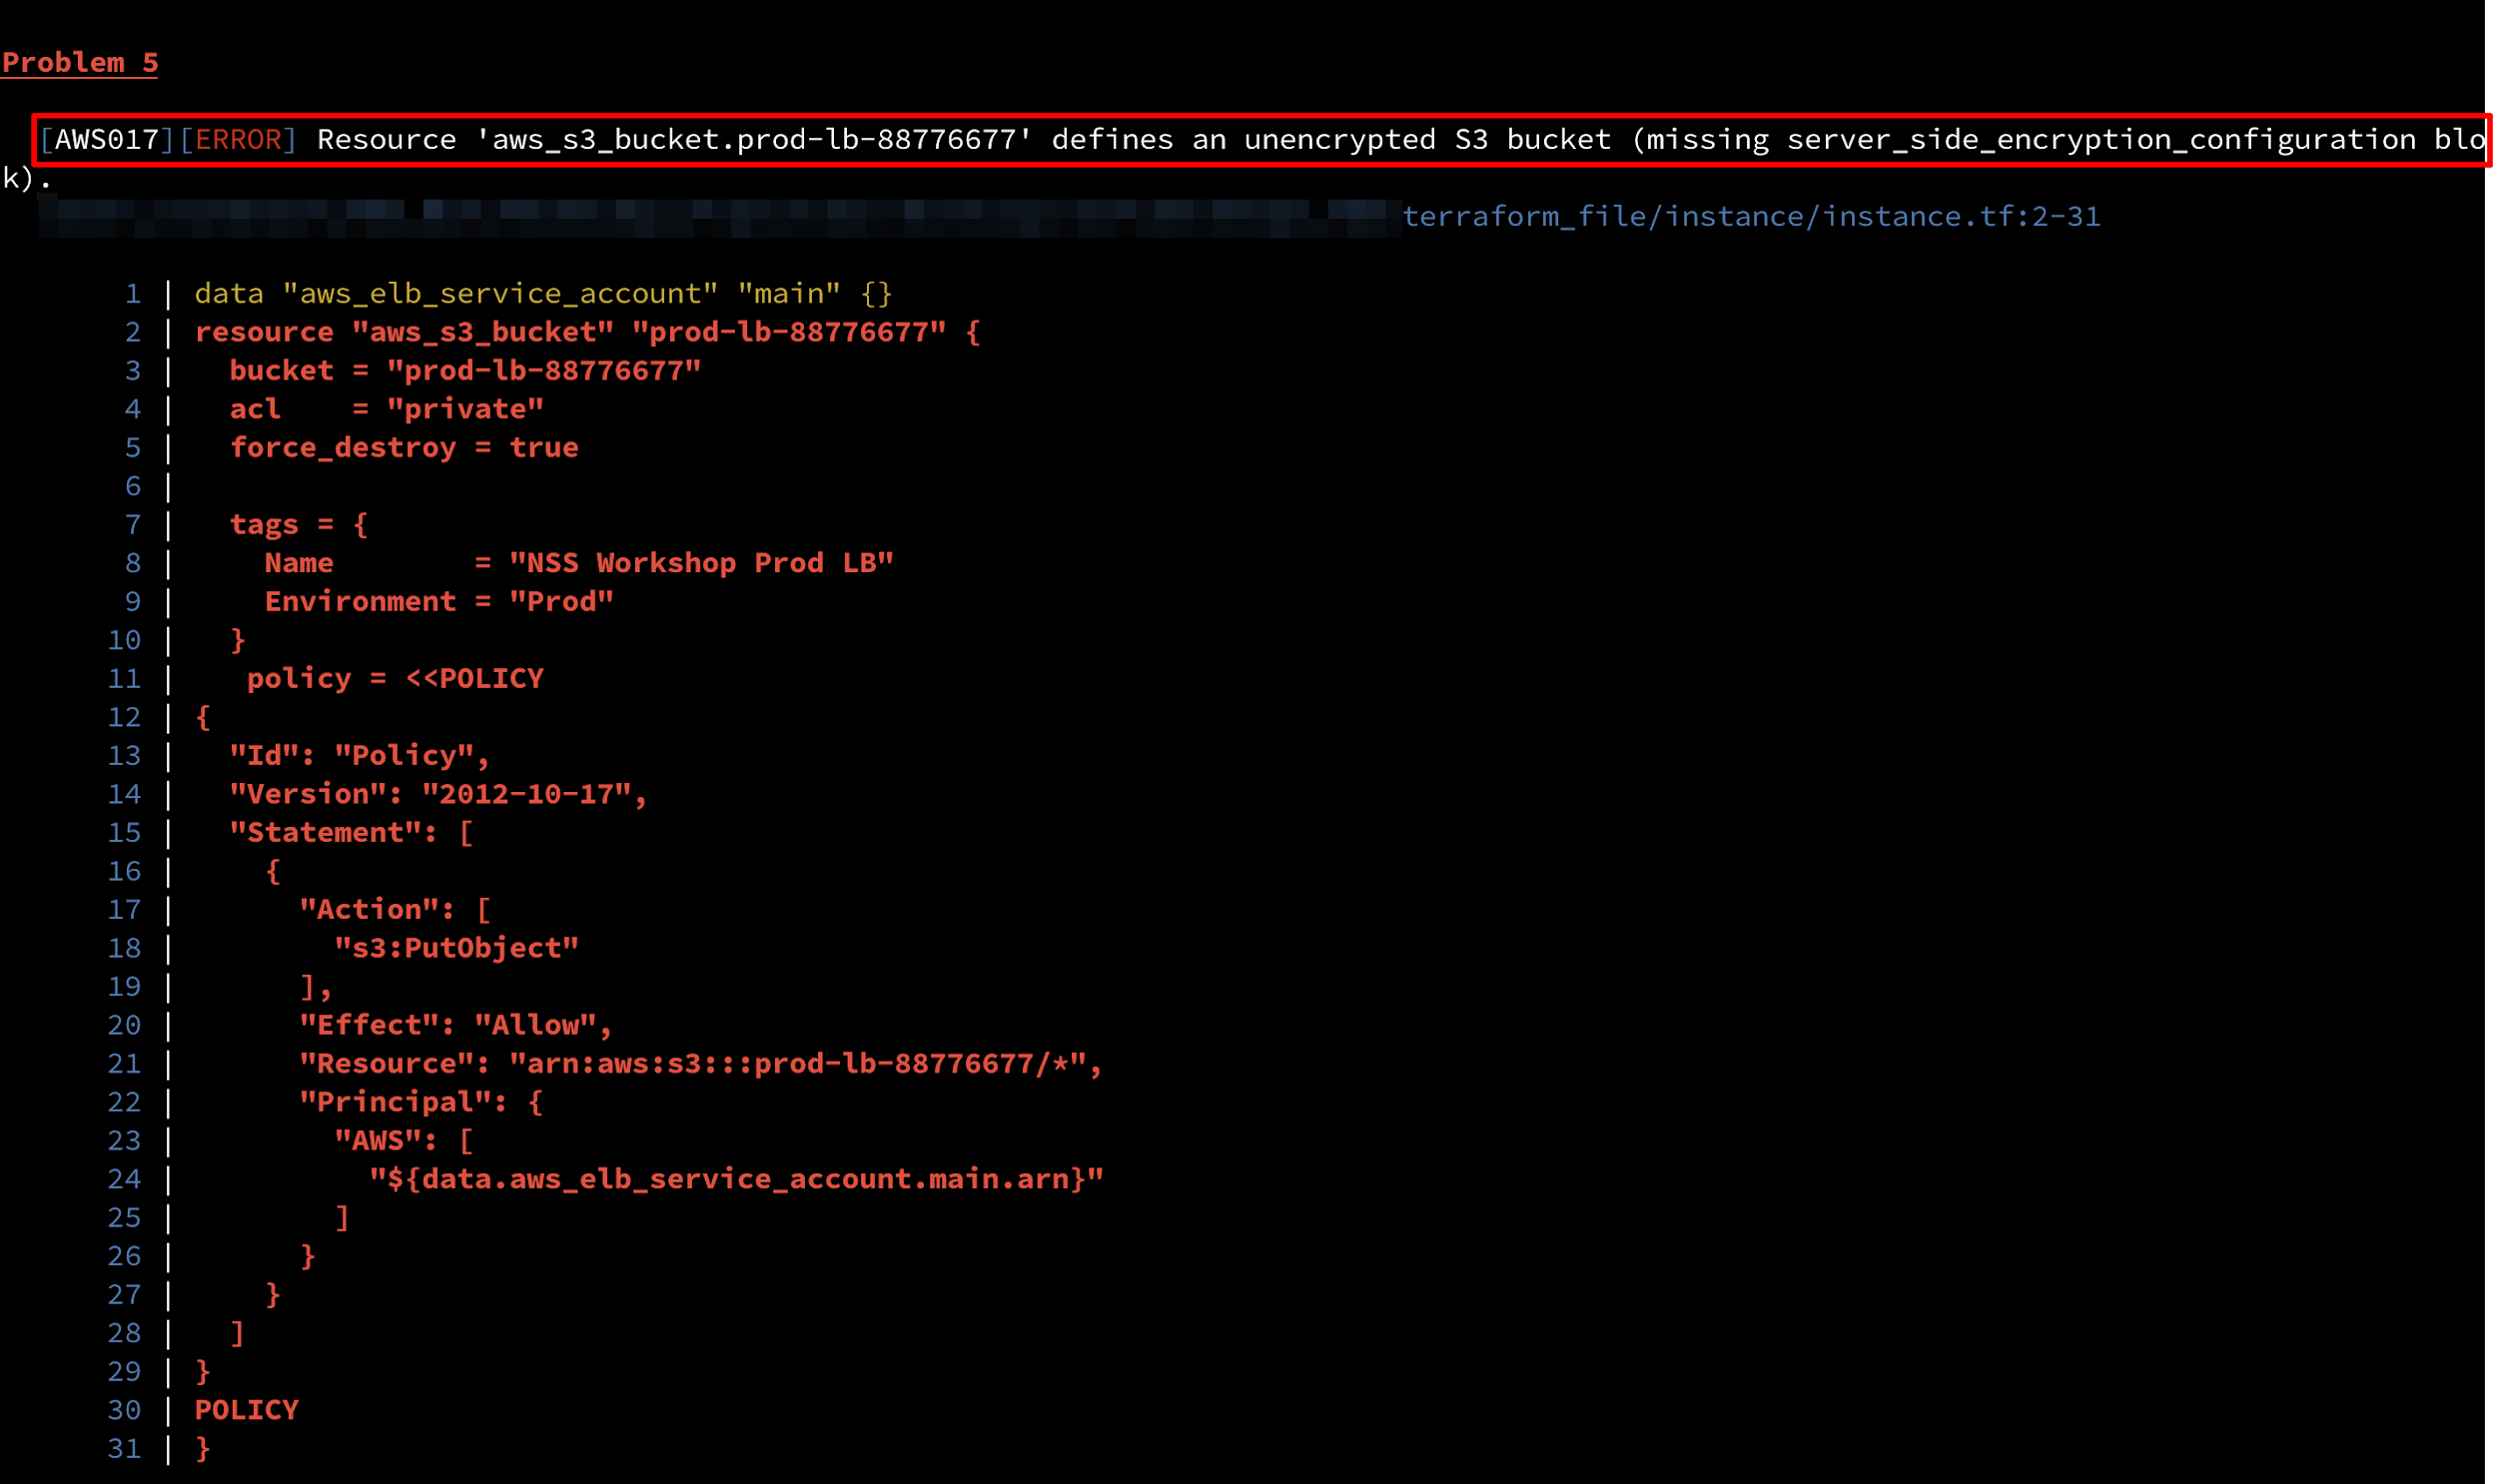The width and height of the screenshot is (2497, 1484).
Task: Click the force_destroy = true line
Action: [404, 447]
